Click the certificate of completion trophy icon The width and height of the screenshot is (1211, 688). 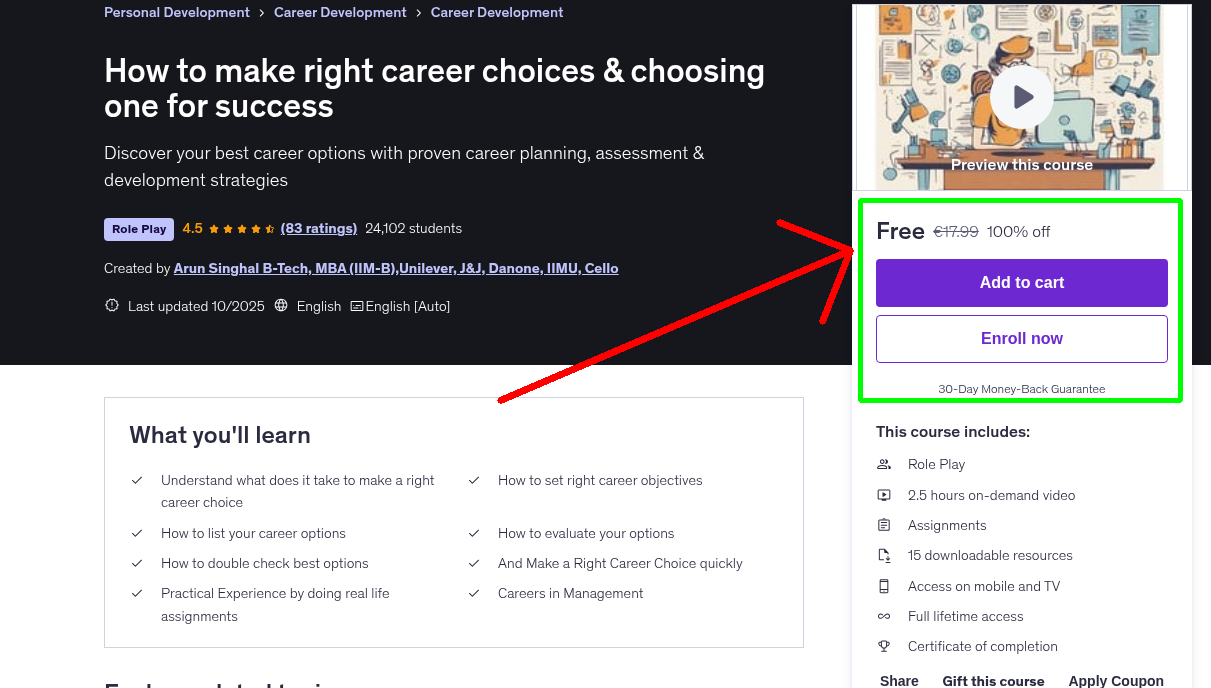pyautogui.click(x=884, y=646)
